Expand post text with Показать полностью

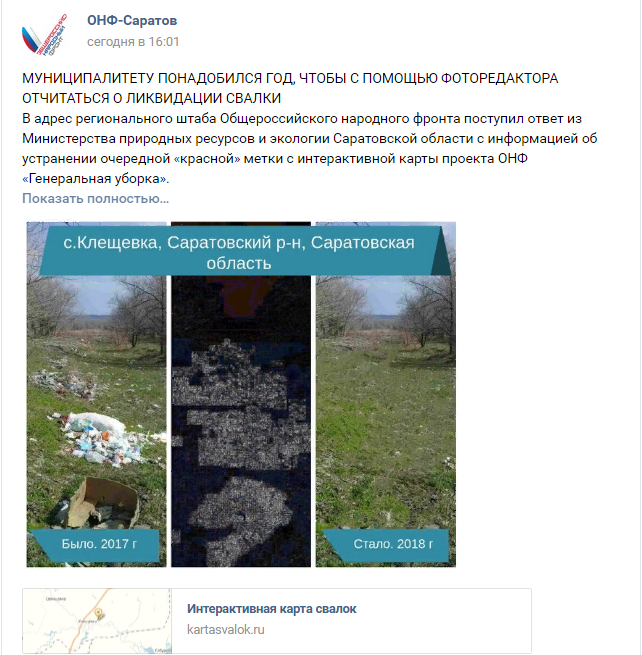click(x=96, y=198)
